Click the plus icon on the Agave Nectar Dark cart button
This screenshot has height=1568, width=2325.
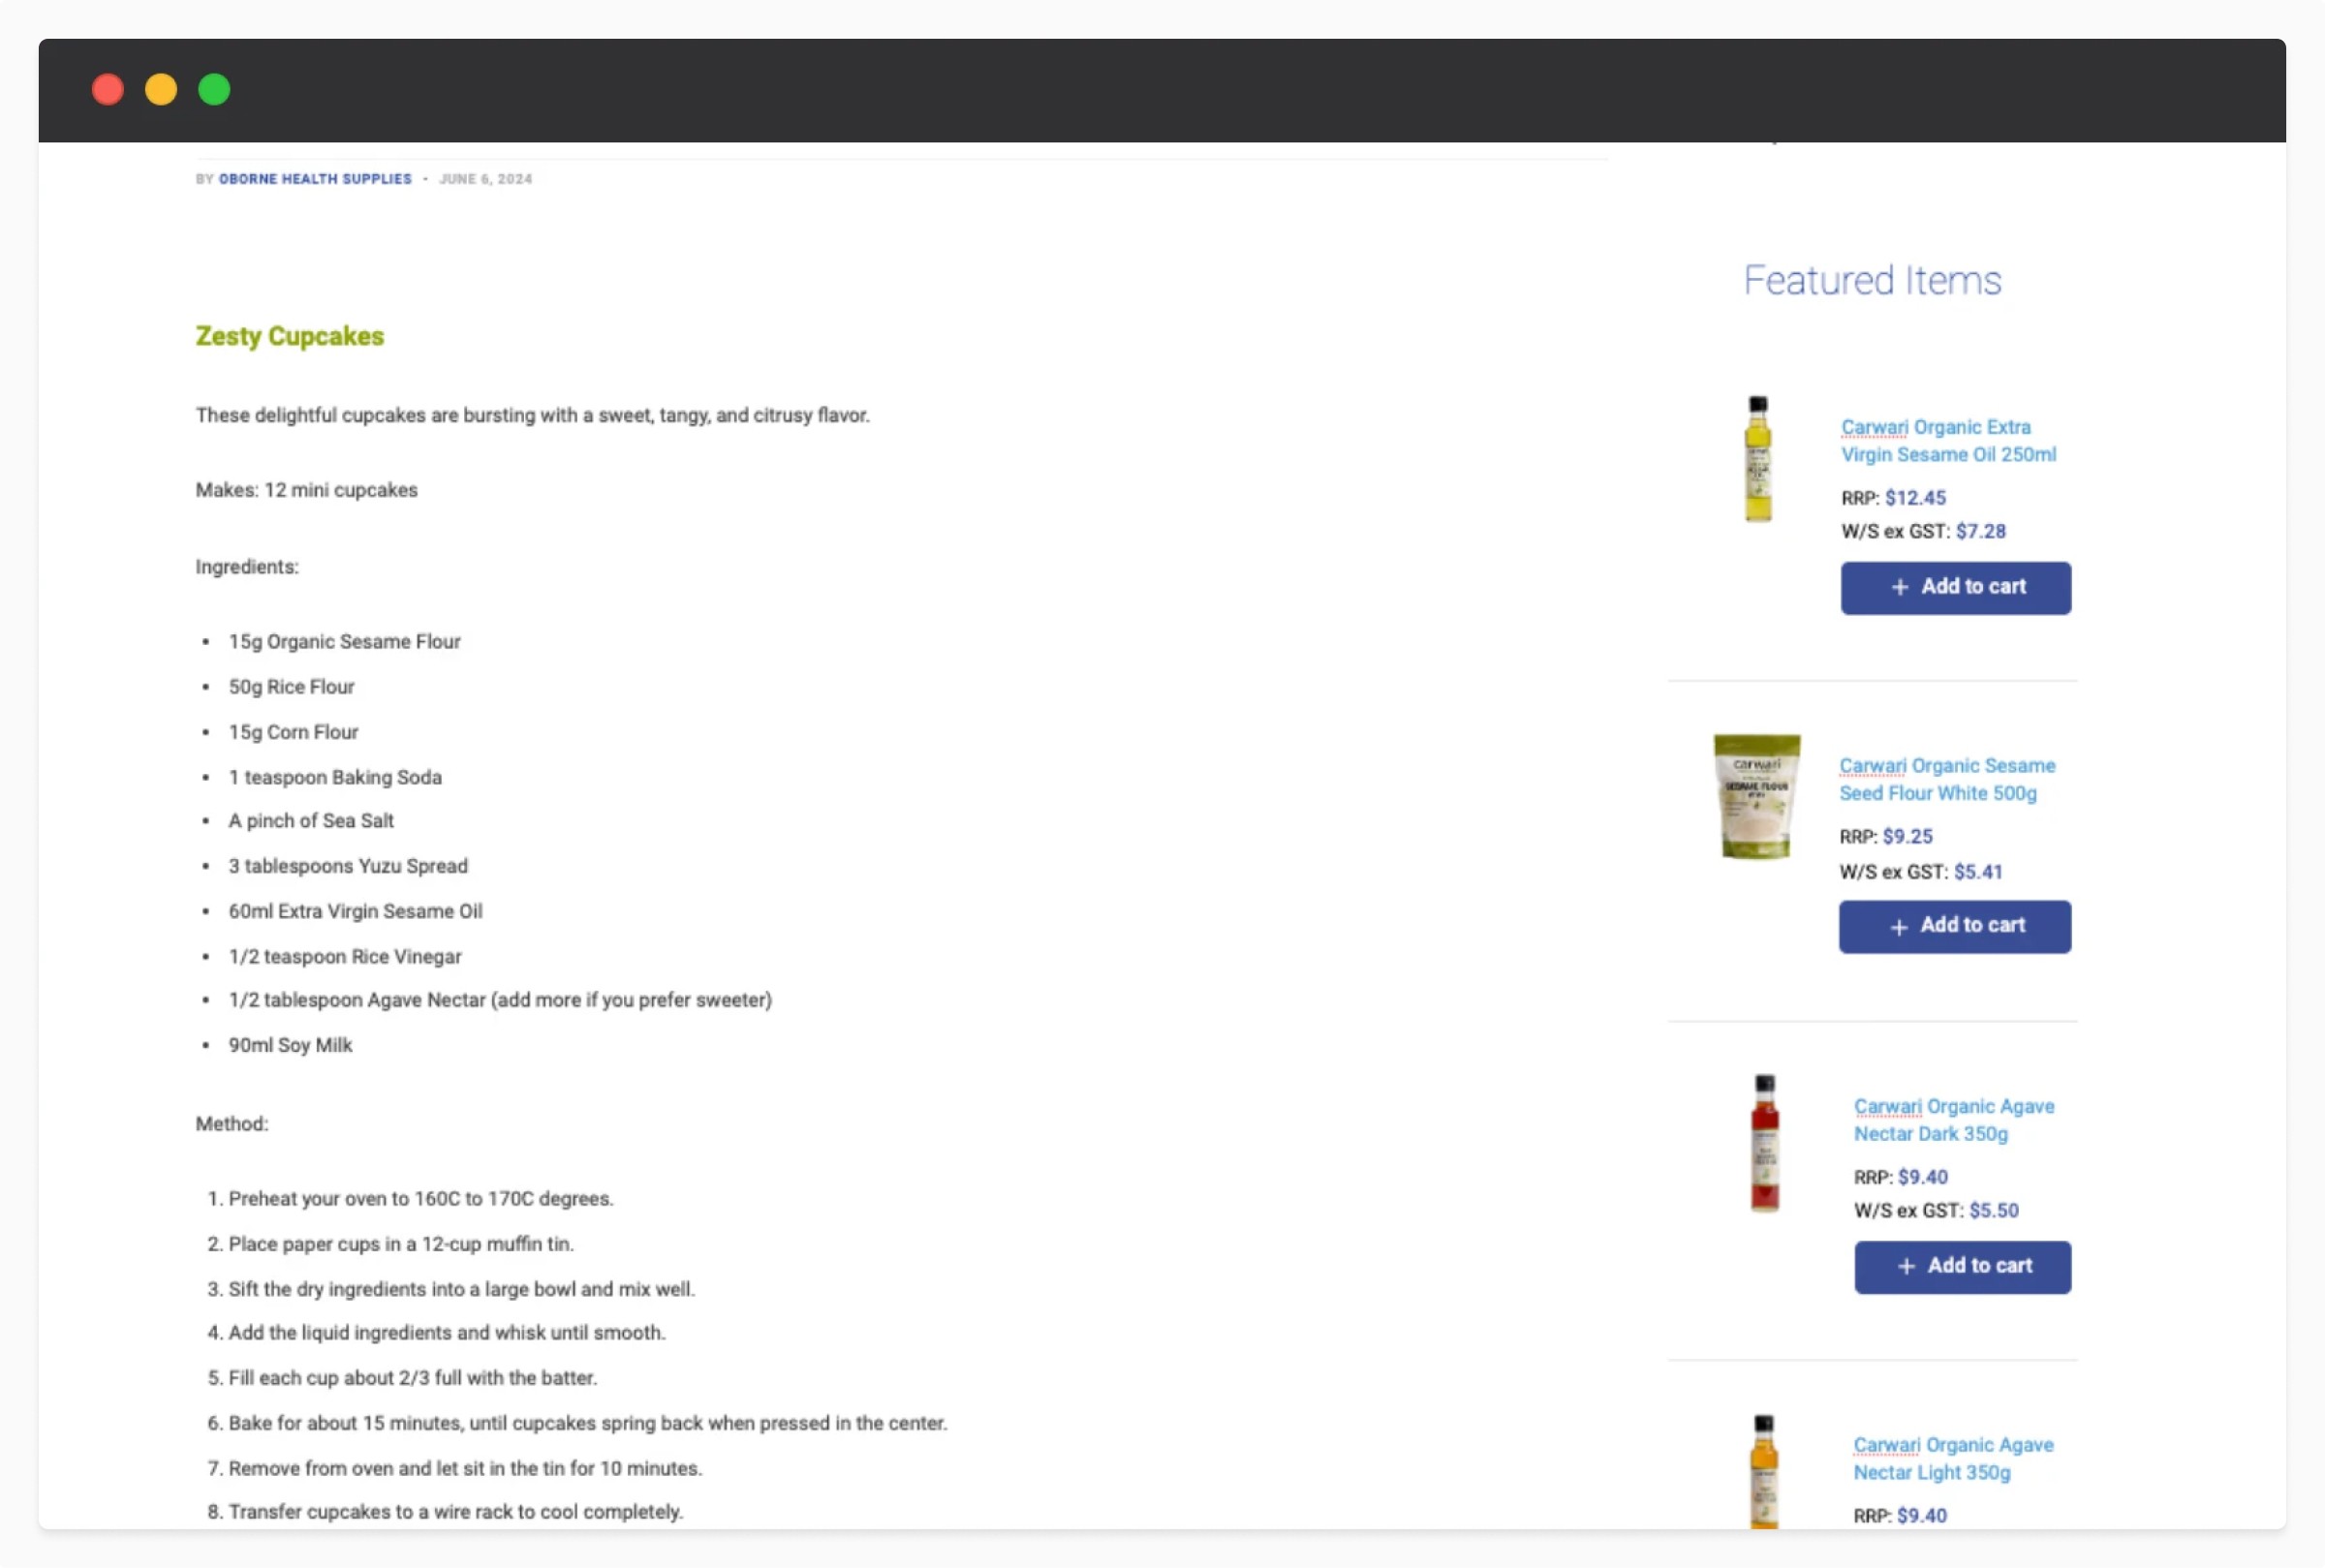(1906, 1266)
